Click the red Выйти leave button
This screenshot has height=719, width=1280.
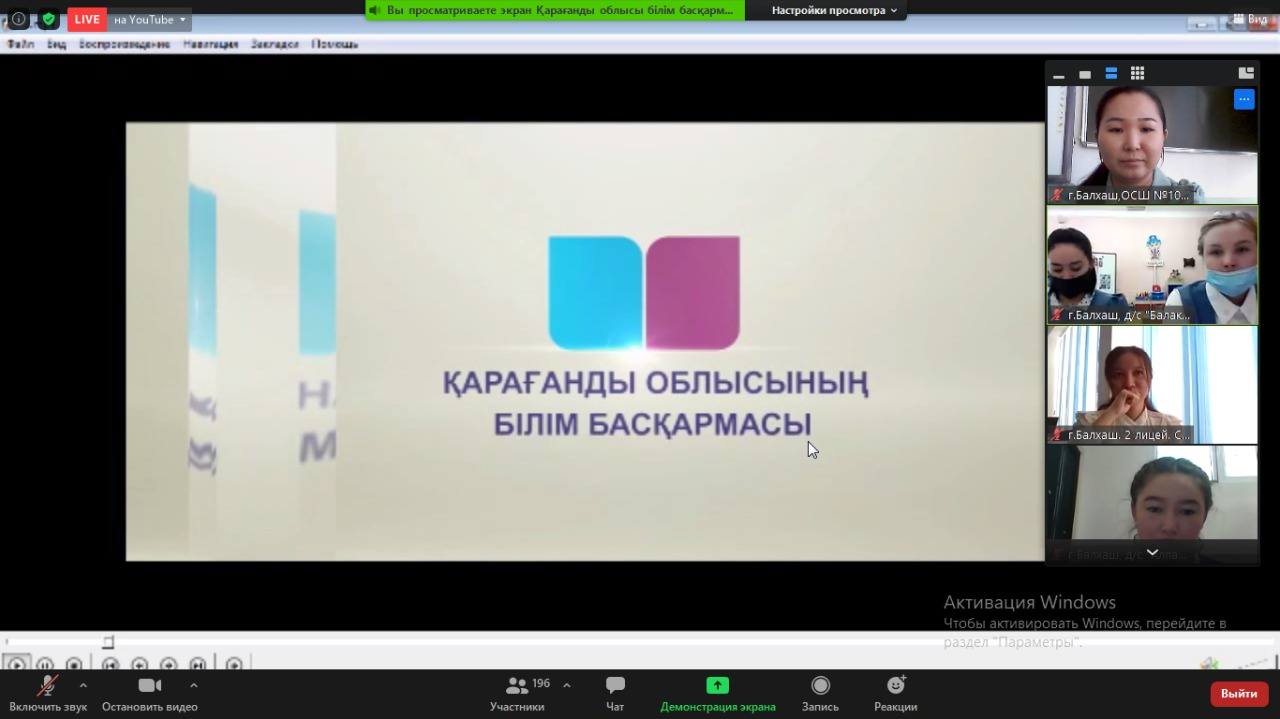point(1238,693)
